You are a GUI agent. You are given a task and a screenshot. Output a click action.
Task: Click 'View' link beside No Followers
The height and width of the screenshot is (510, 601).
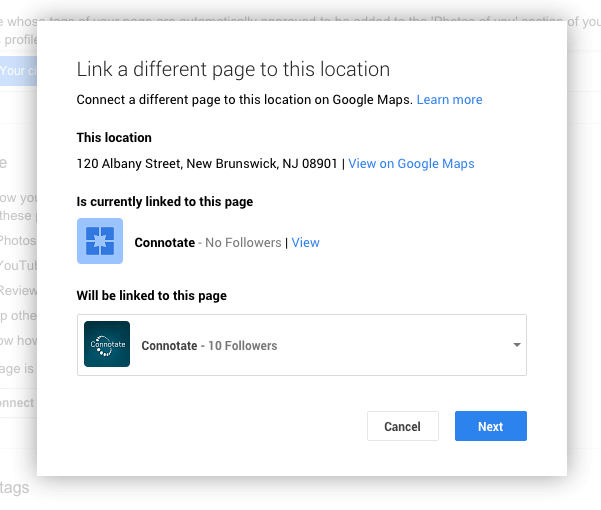[305, 242]
